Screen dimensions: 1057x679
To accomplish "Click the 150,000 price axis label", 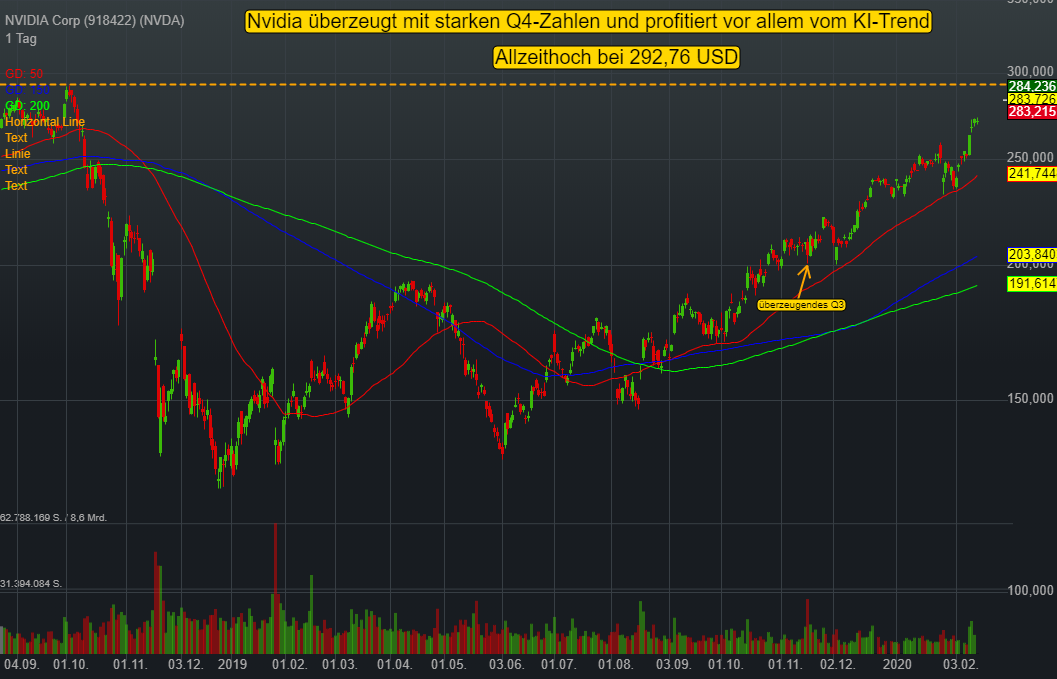I will (x=1030, y=398).
